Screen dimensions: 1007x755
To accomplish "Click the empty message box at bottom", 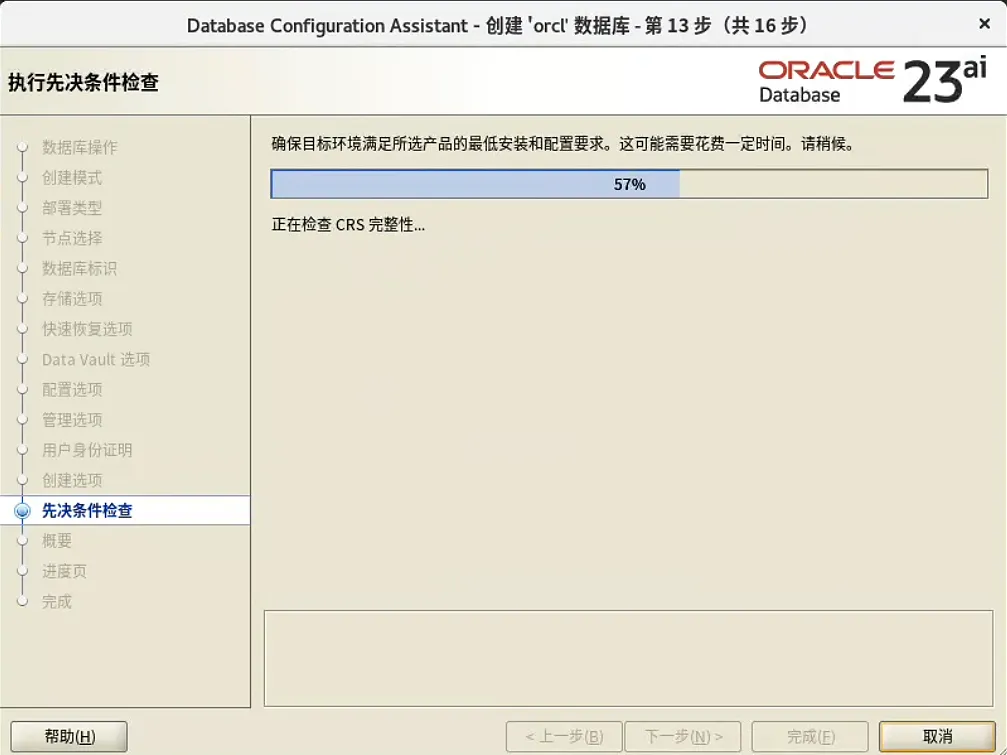I will click(x=628, y=657).
